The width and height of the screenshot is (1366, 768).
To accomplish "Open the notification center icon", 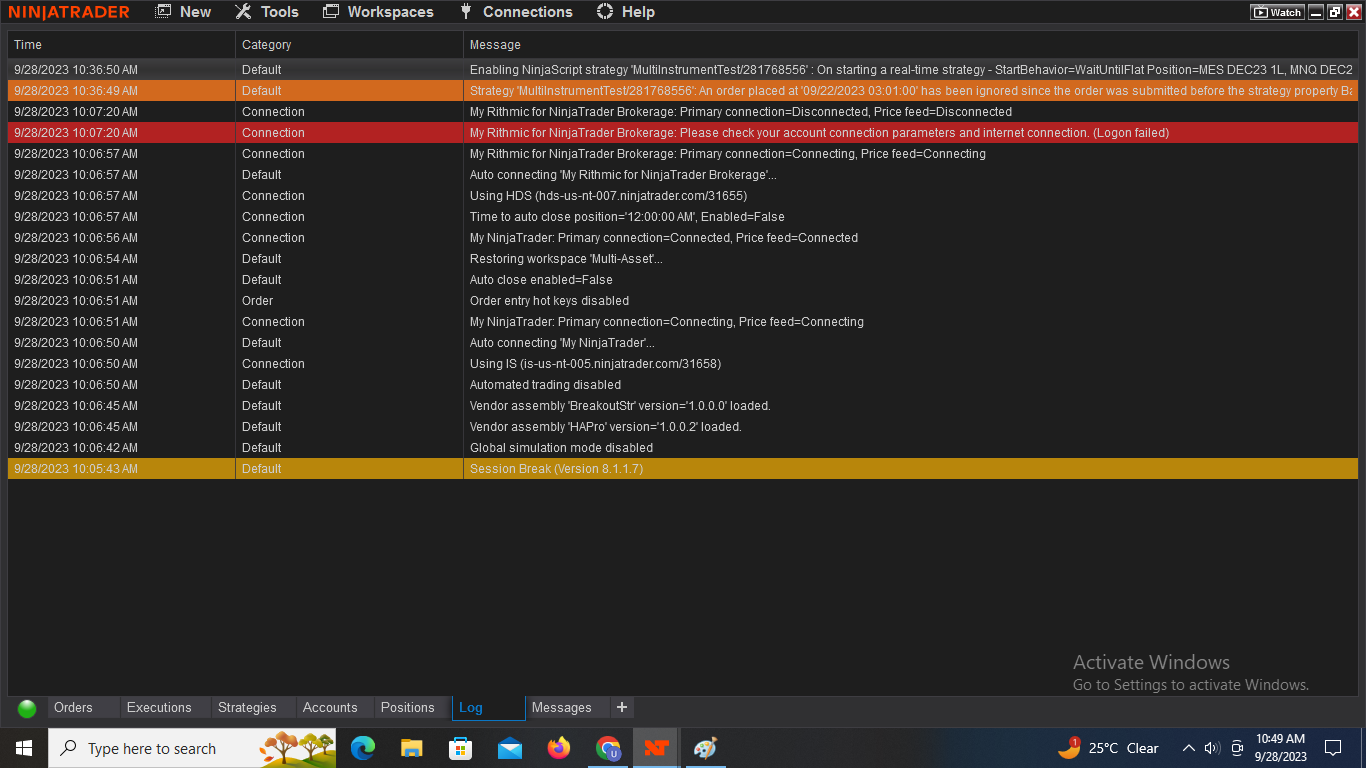I will pyautogui.click(x=1333, y=748).
